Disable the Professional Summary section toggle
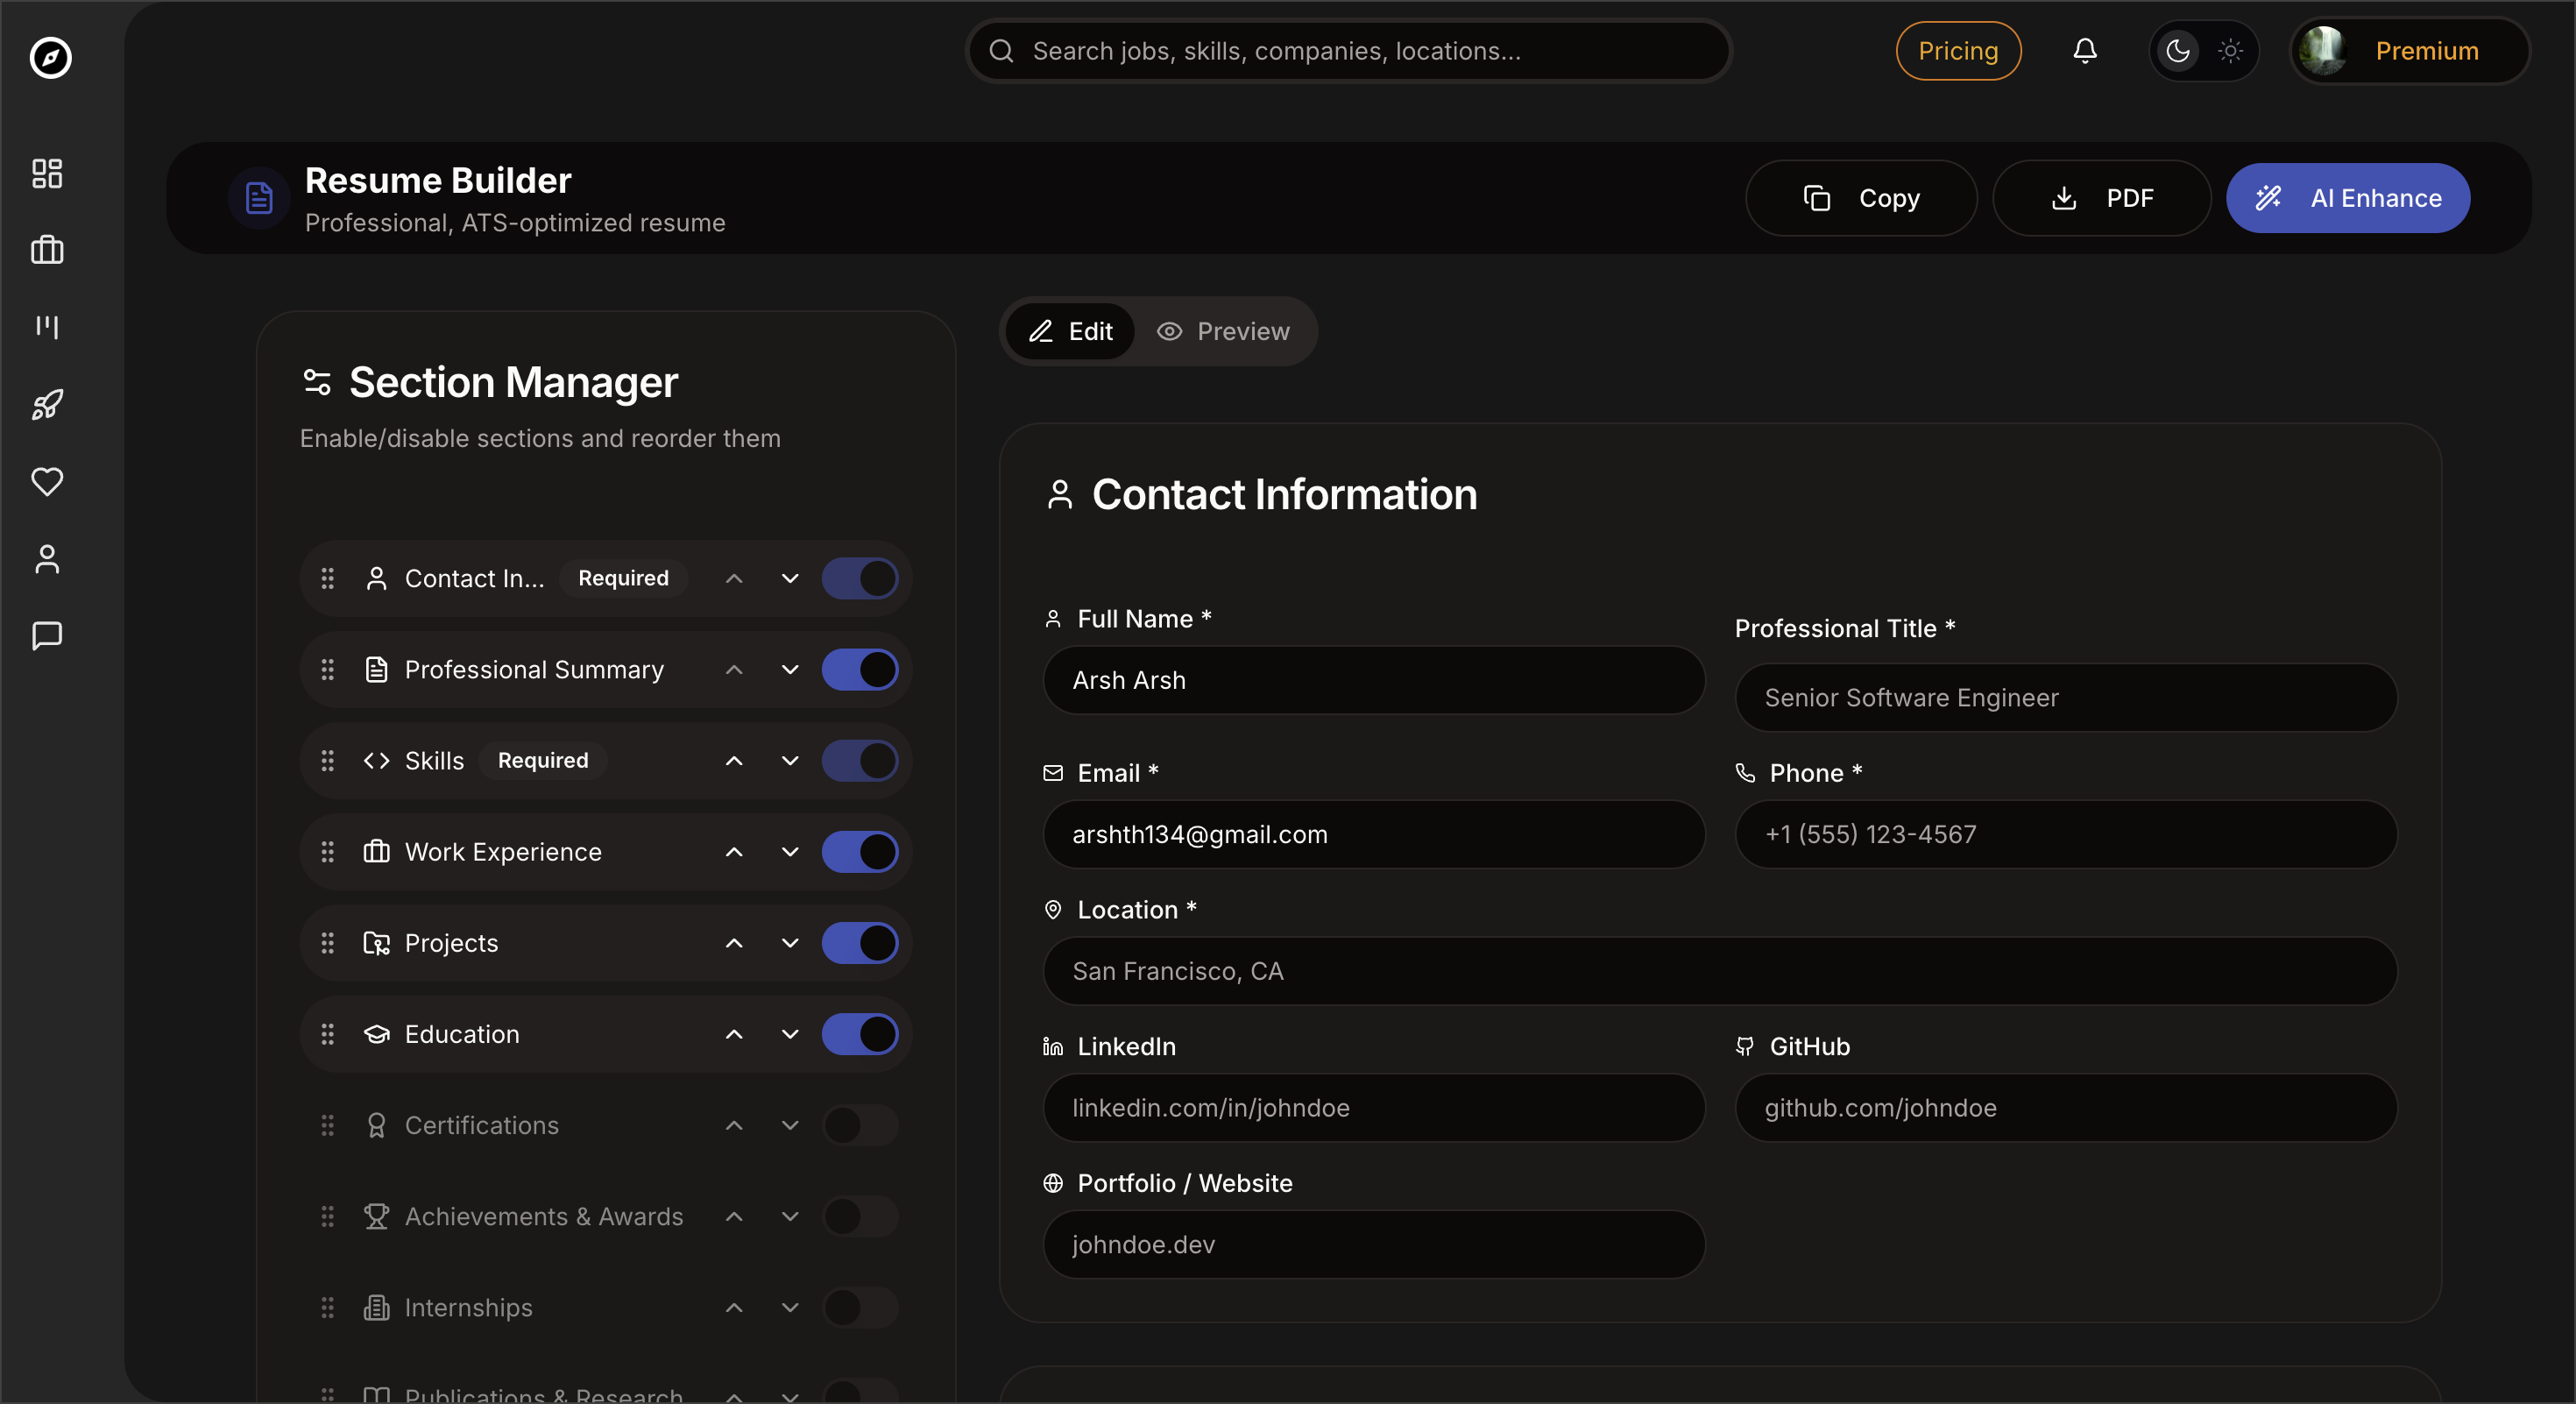The height and width of the screenshot is (1404, 2576). pos(859,670)
